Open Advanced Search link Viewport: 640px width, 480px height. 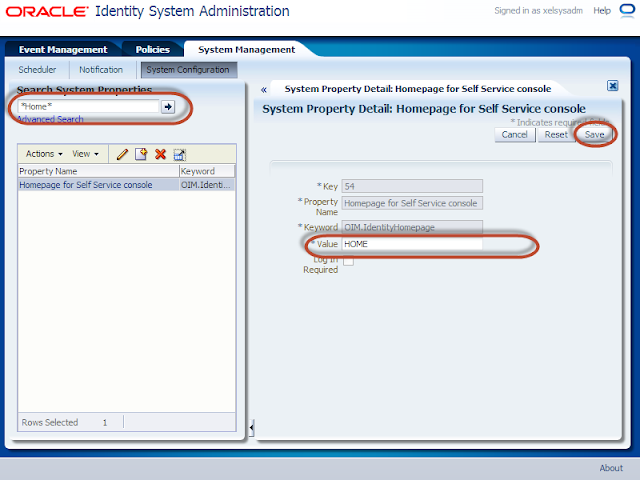point(50,119)
